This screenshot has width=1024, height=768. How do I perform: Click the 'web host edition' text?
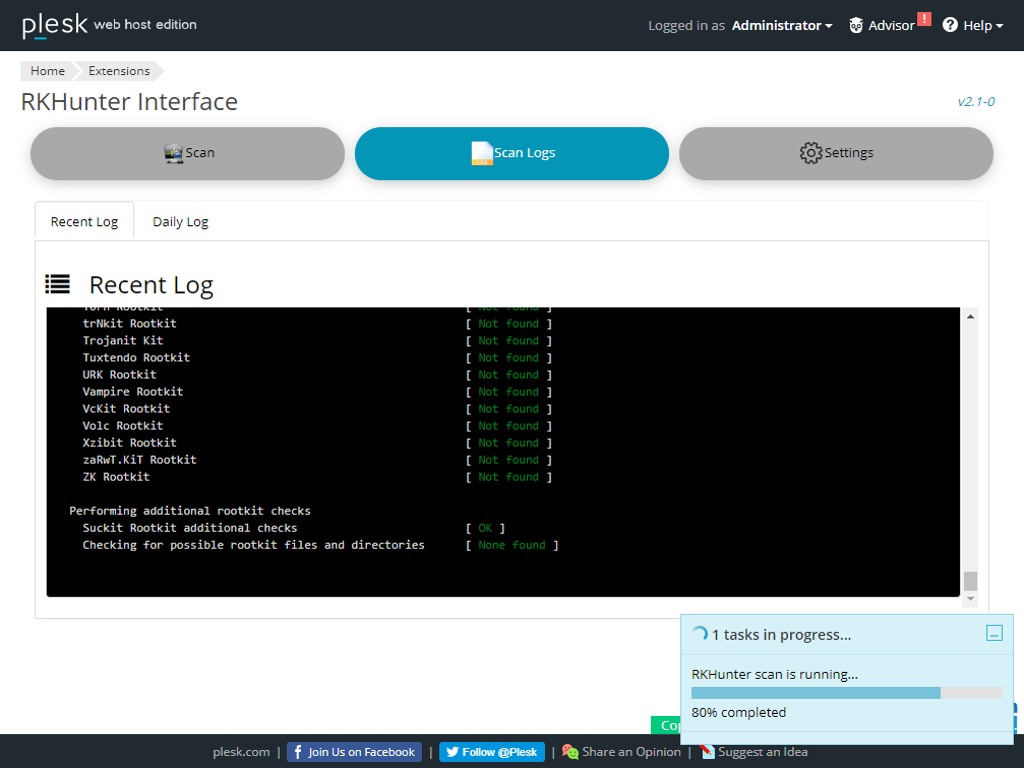coord(145,25)
